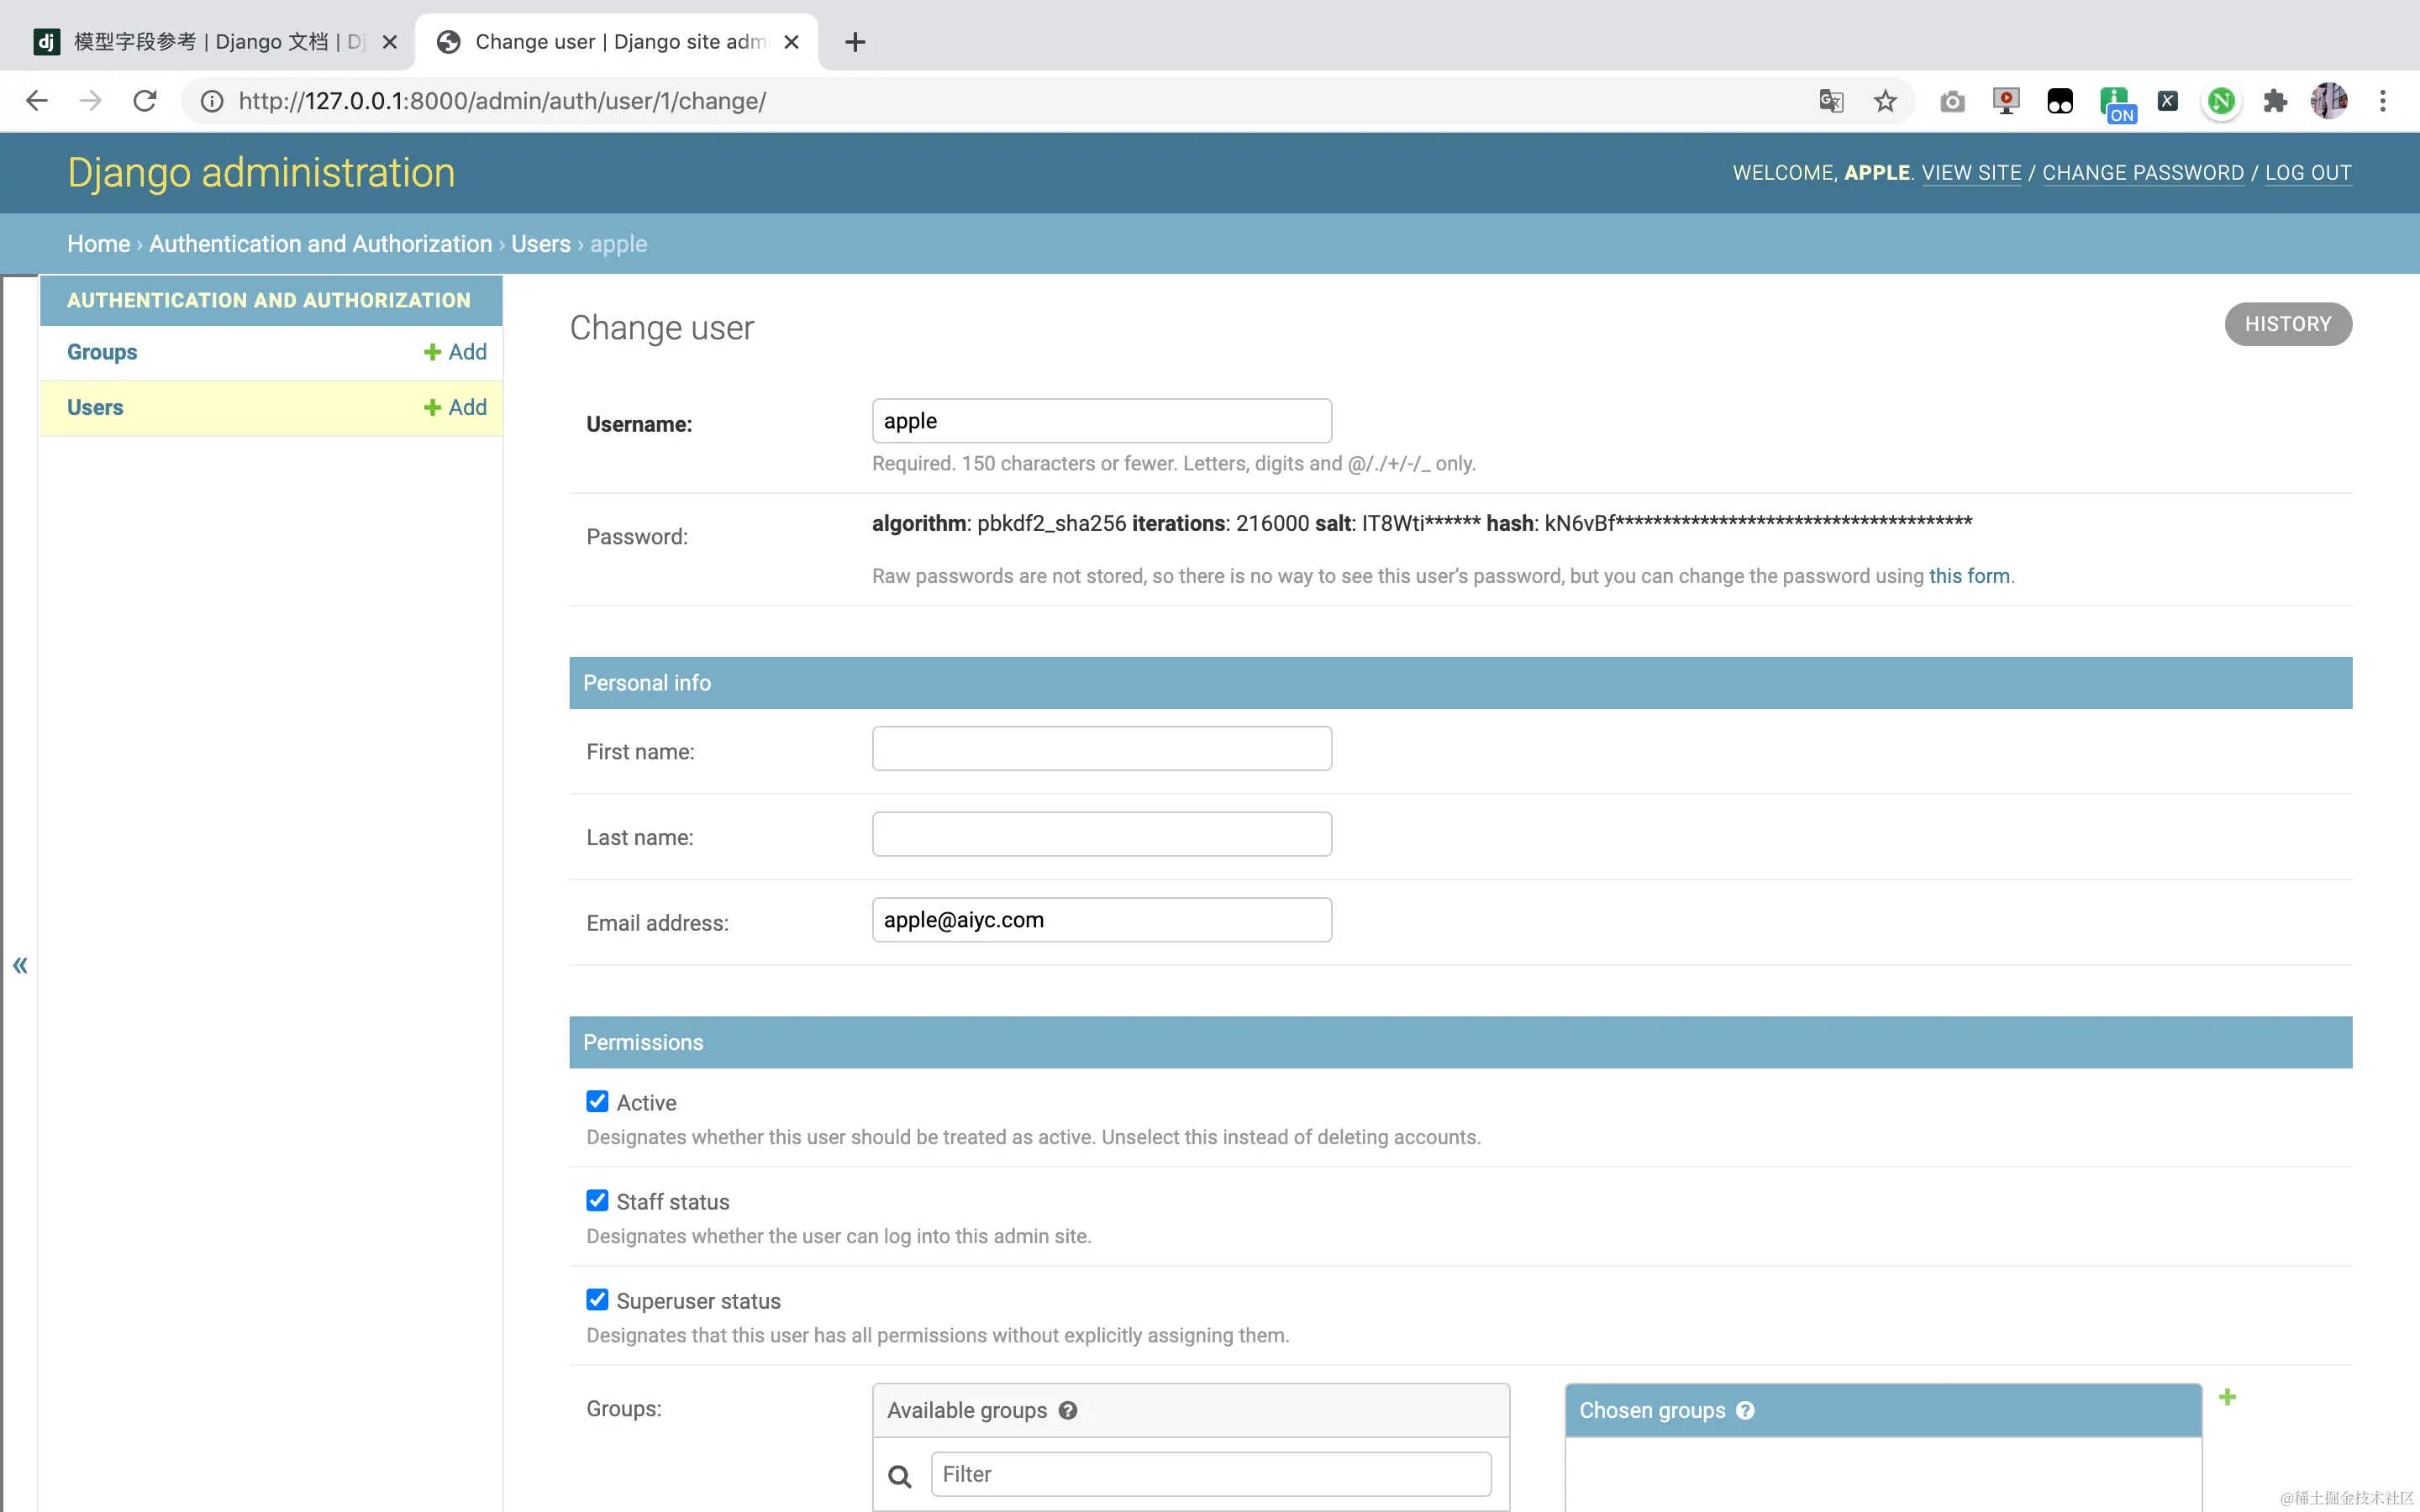The height and width of the screenshot is (1512, 2420).
Task: Open the Extensions puzzle icon
Action: pyautogui.click(x=2275, y=101)
